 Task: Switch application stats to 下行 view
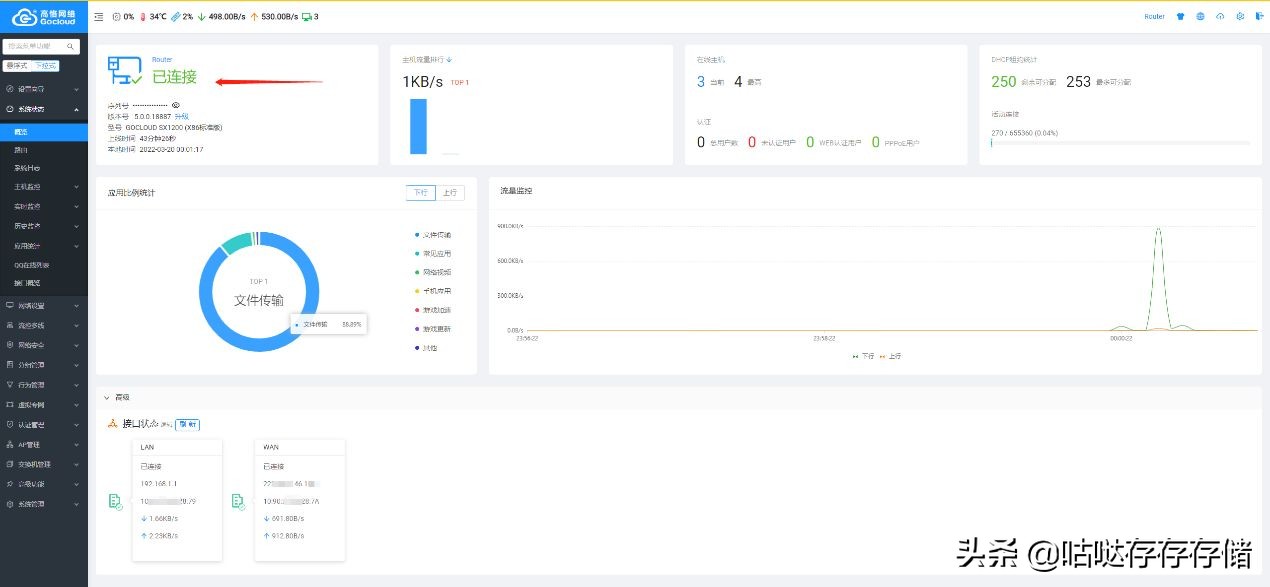point(421,193)
